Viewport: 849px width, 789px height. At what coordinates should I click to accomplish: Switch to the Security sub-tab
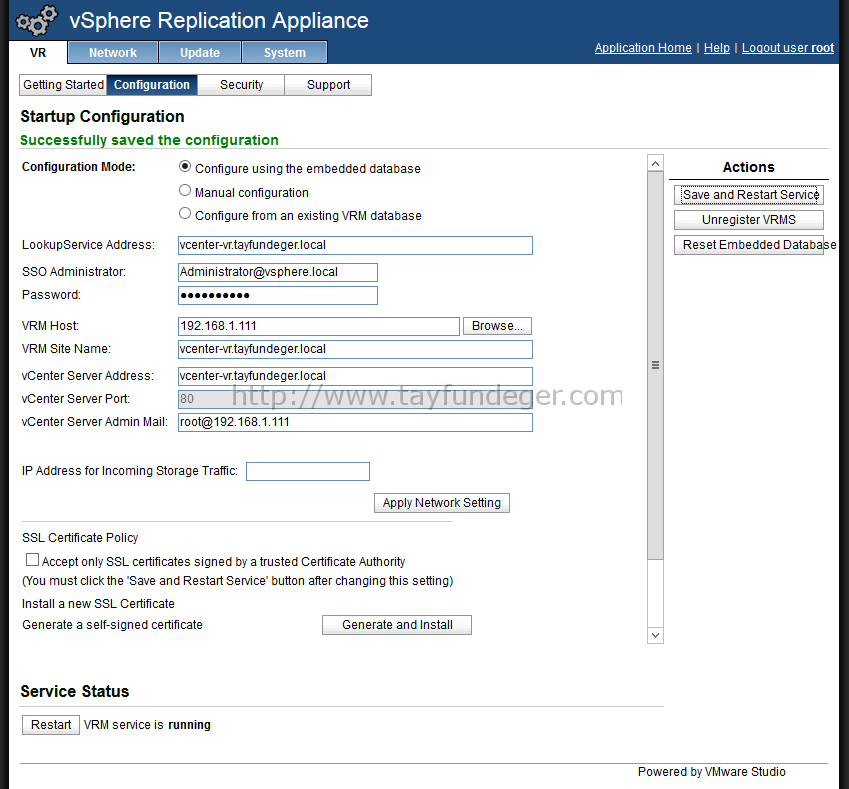241,85
